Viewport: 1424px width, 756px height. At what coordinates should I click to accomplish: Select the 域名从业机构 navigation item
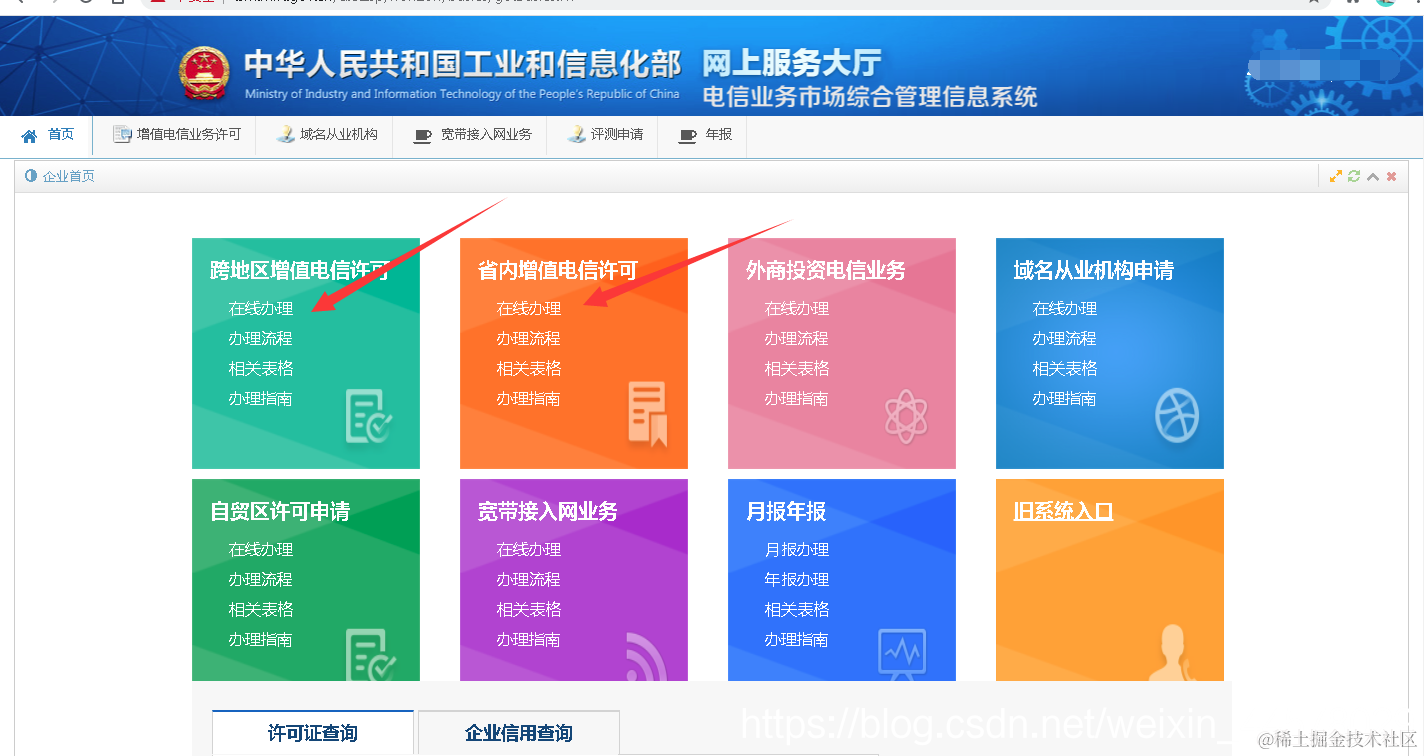pyautogui.click(x=324, y=134)
